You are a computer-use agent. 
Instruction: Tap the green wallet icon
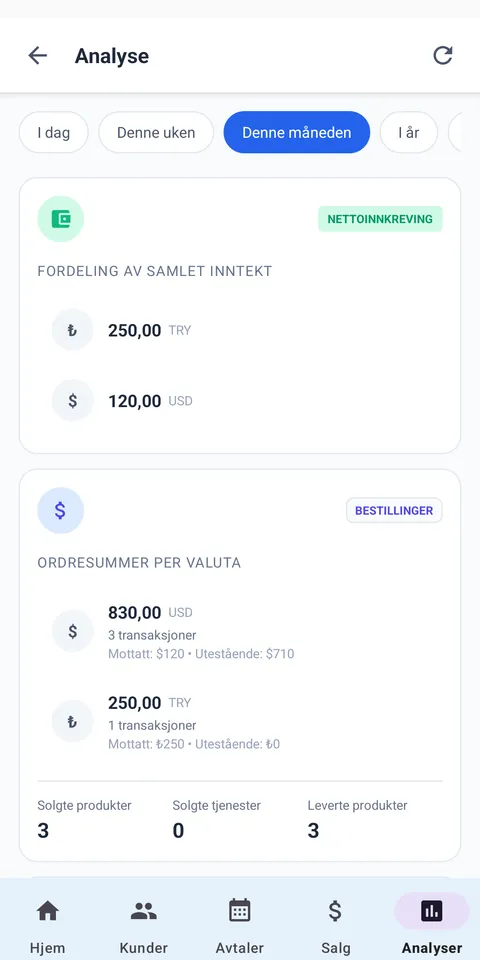61,219
